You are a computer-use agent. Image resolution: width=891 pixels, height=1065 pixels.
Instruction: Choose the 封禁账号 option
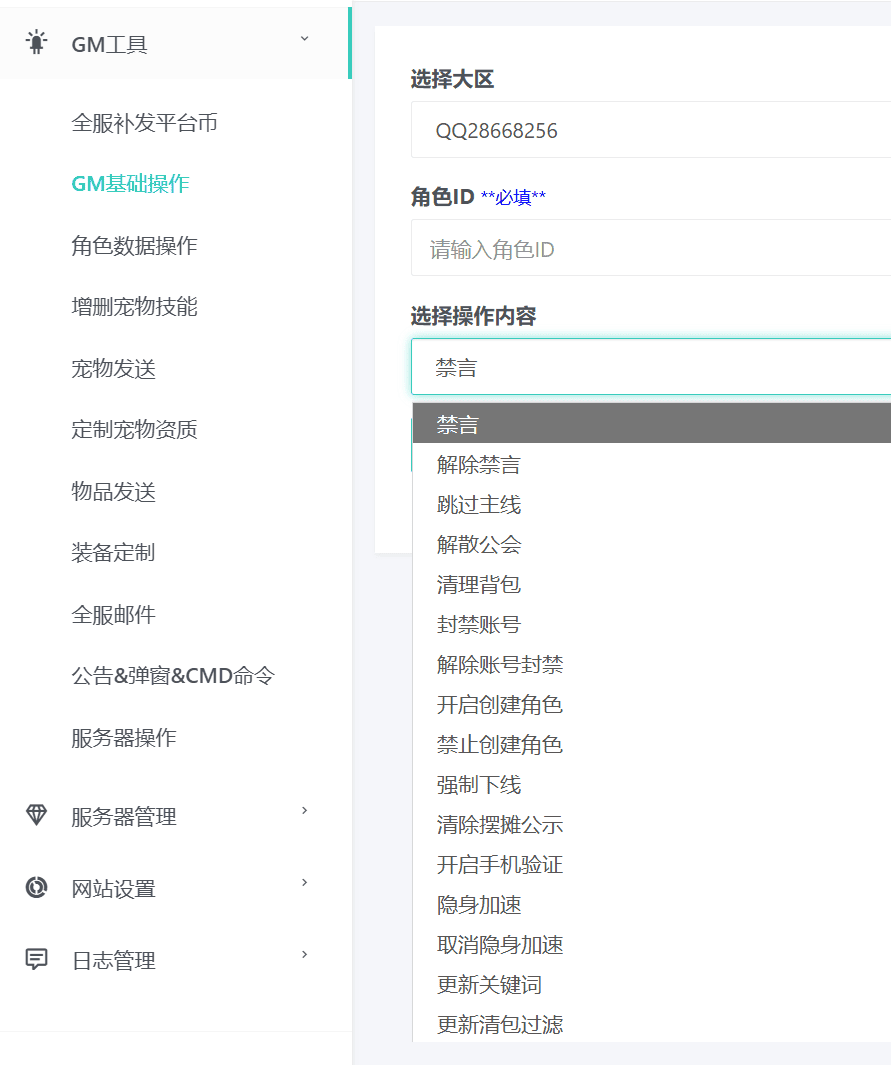tap(478, 625)
